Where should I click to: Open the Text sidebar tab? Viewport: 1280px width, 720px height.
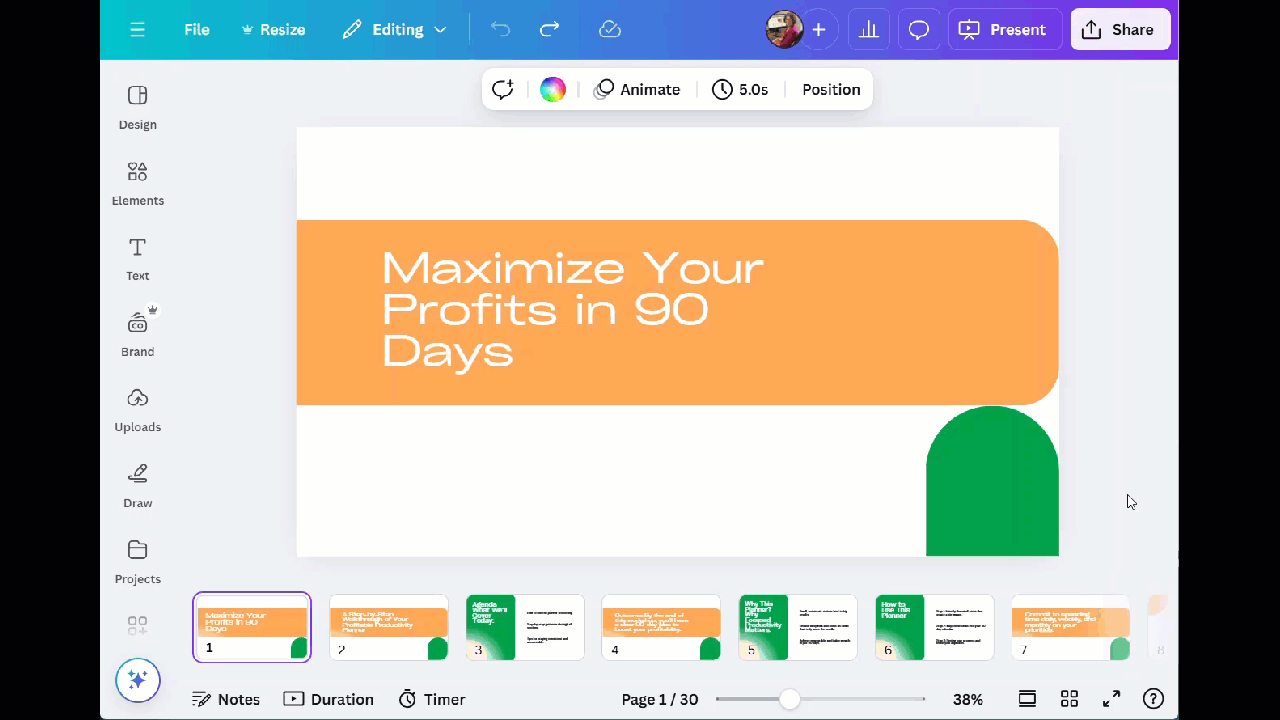(x=138, y=259)
